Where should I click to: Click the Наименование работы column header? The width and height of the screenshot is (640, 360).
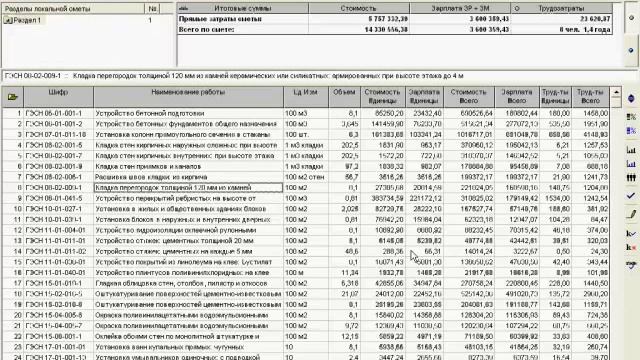(188, 96)
